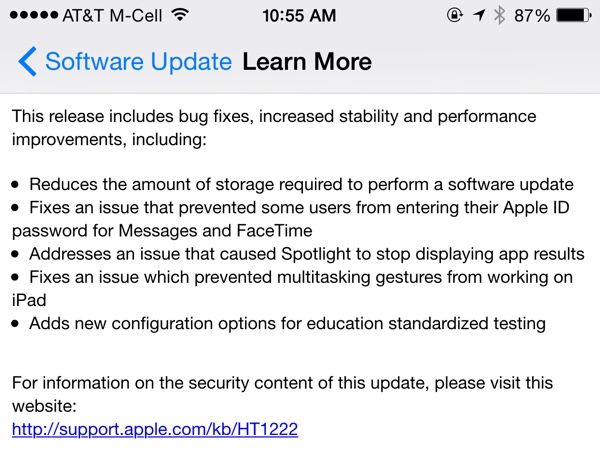The height and width of the screenshot is (452, 600).
Task: Tap the back chevron arrow
Action: [x=27, y=62]
